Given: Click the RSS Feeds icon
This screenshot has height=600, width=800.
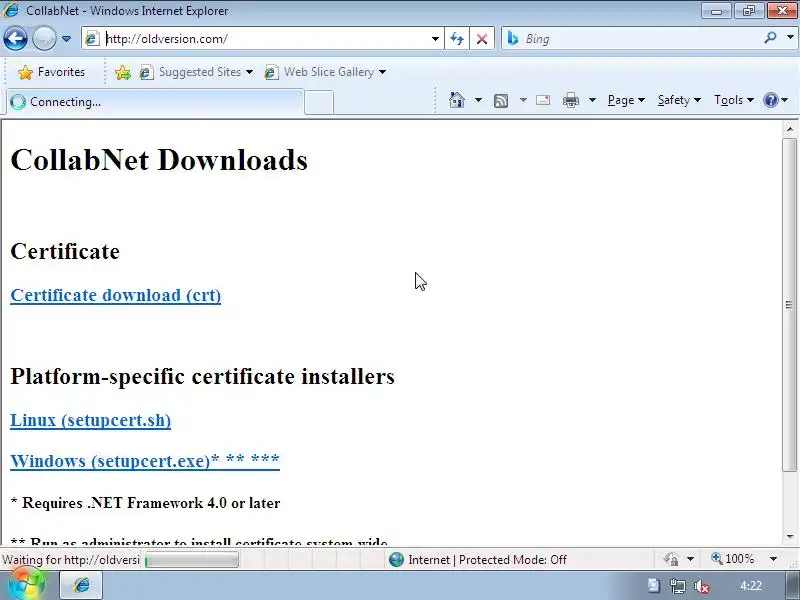Looking at the screenshot, I should coord(501,101).
